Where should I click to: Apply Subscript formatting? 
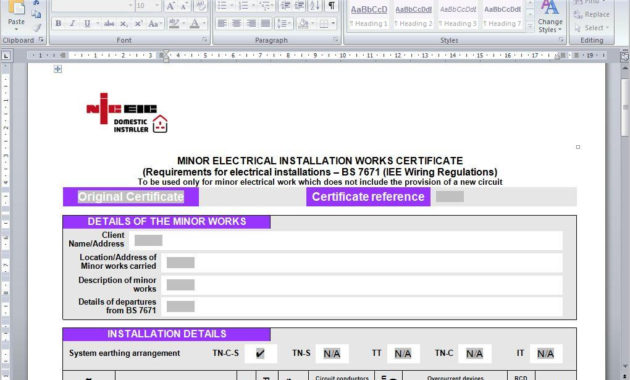[x=124, y=24]
